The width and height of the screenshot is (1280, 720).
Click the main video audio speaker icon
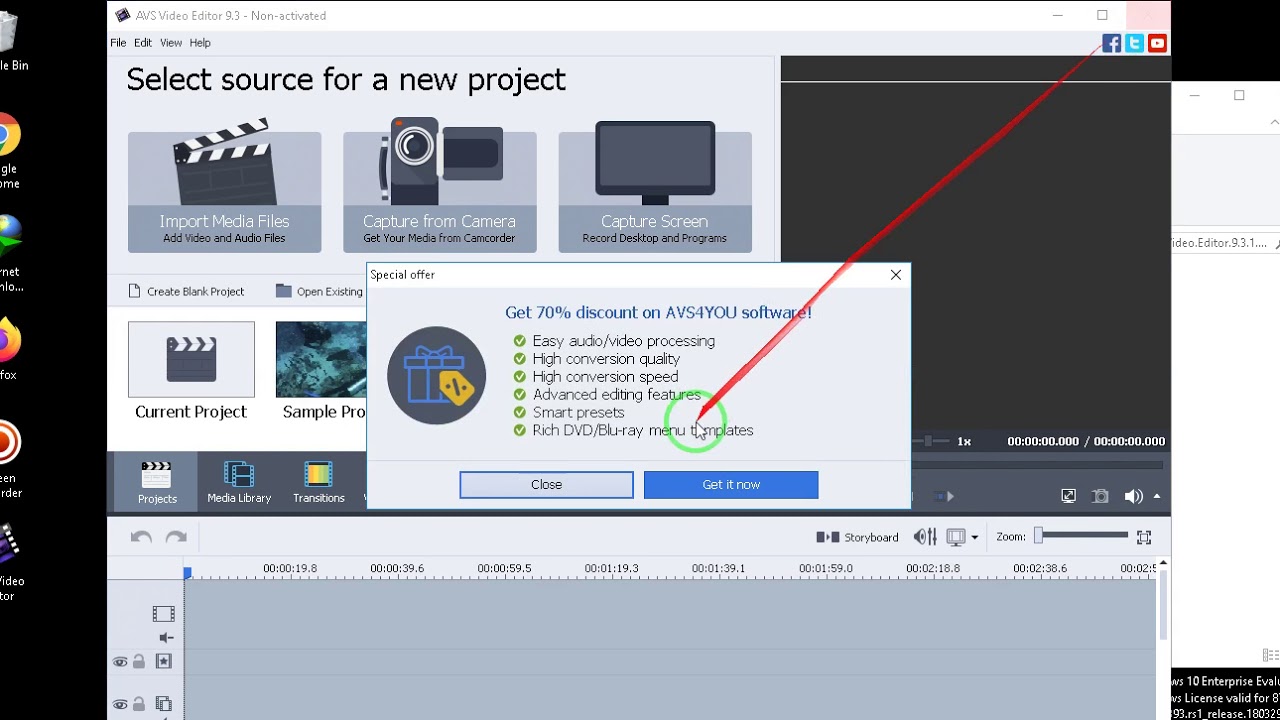pos(166,638)
